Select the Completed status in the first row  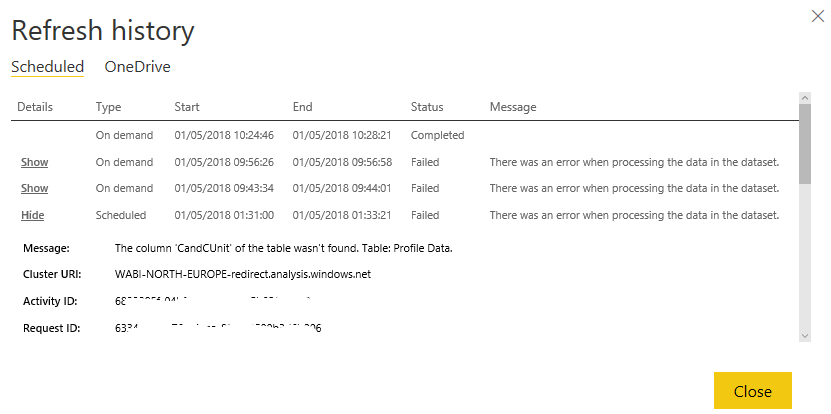437,135
